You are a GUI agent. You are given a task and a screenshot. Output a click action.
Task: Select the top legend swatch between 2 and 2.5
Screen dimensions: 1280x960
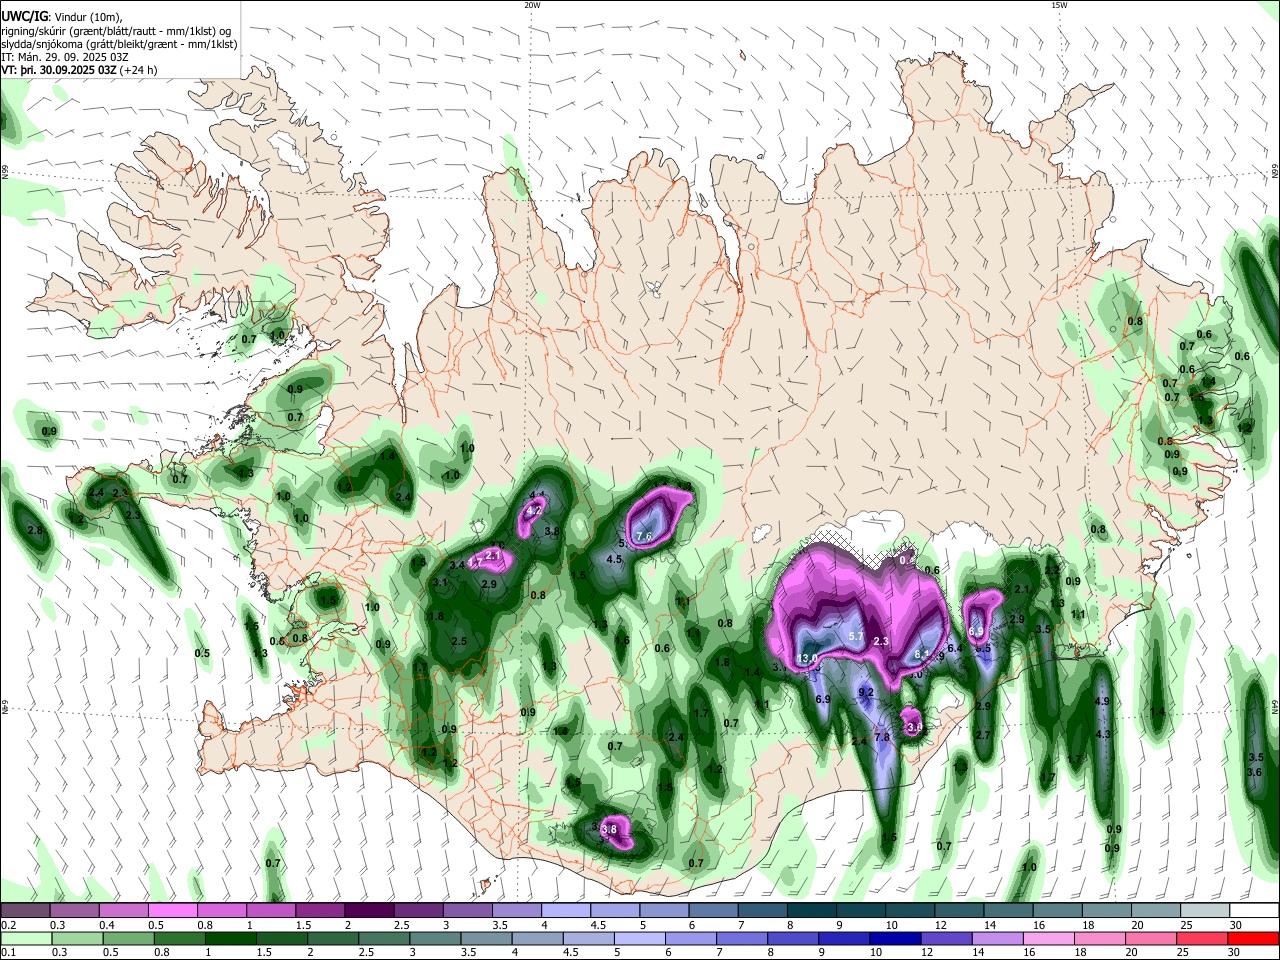point(369,911)
